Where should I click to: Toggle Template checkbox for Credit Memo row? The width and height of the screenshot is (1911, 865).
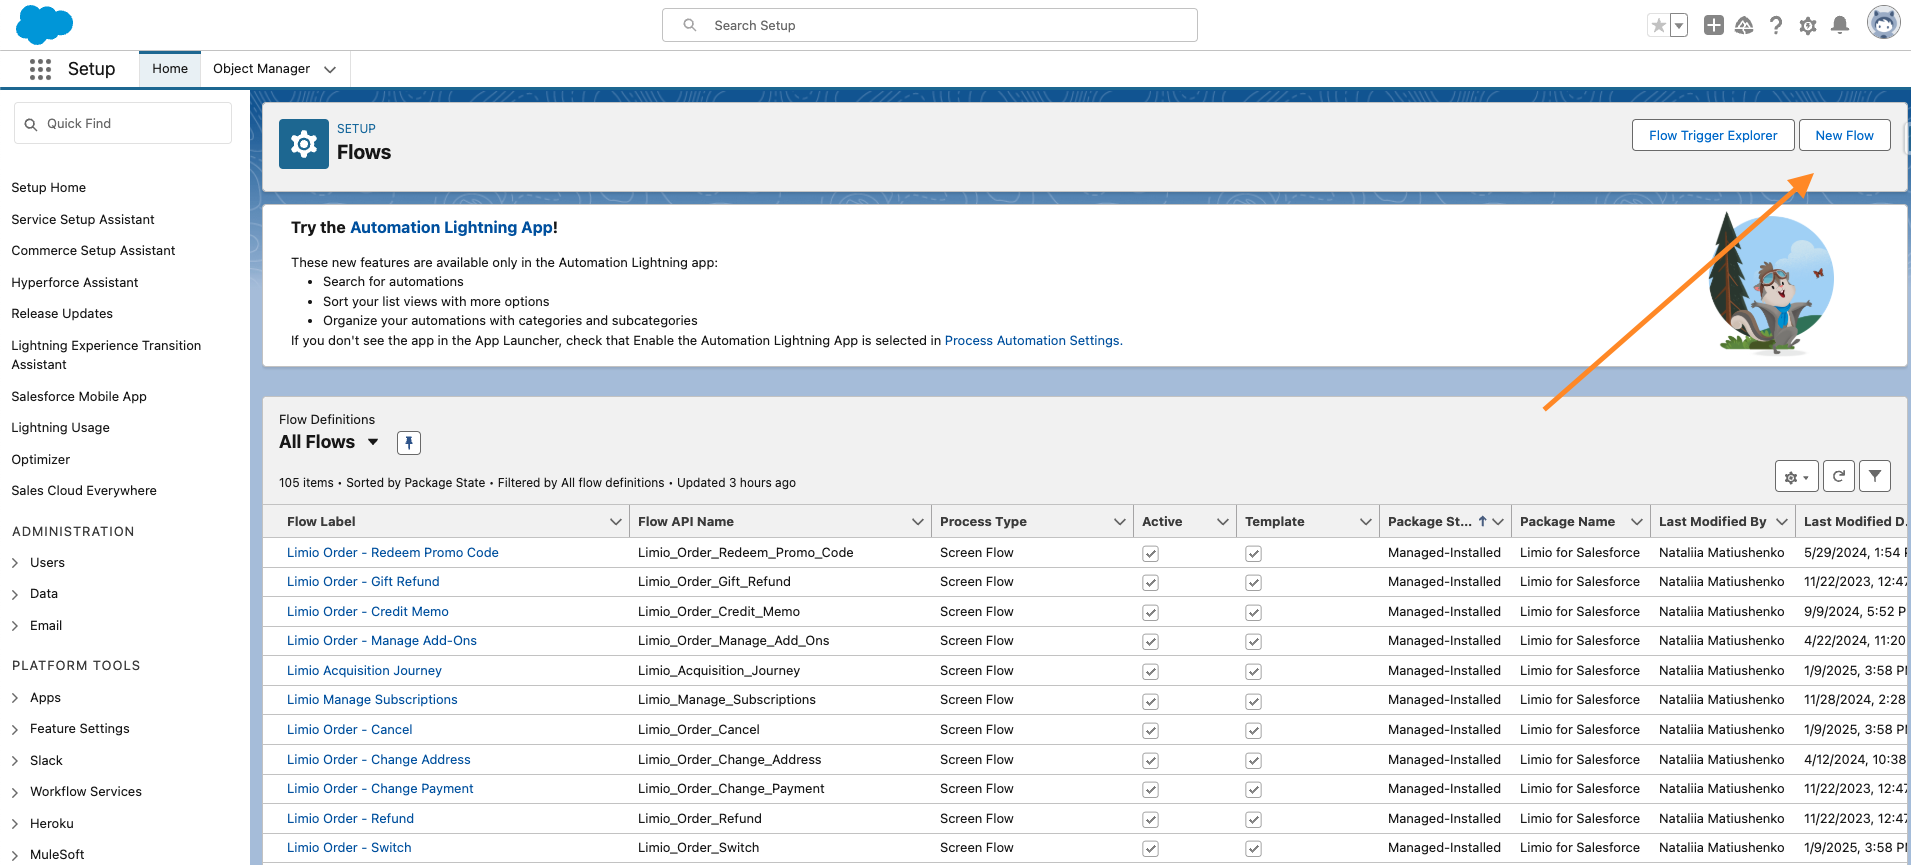(1253, 612)
